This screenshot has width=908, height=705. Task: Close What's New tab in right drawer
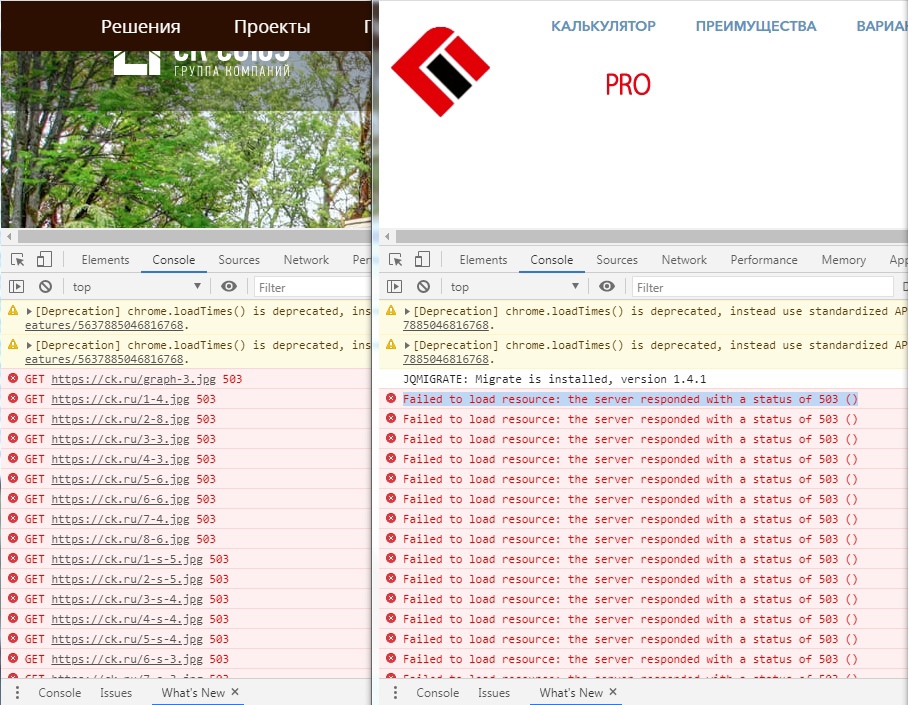(x=613, y=692)
